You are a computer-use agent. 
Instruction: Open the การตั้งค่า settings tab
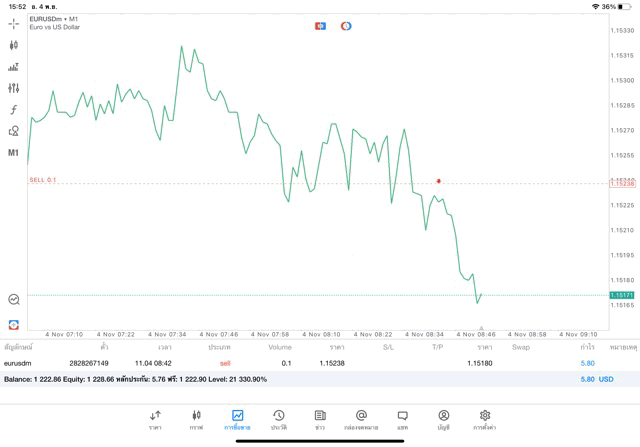tap(485, 419)
